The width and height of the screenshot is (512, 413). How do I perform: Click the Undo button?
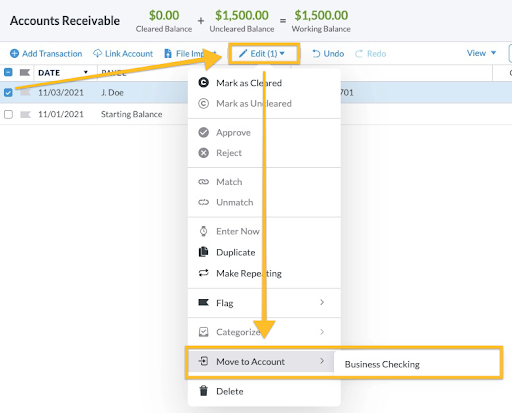[x=328, y=54]
